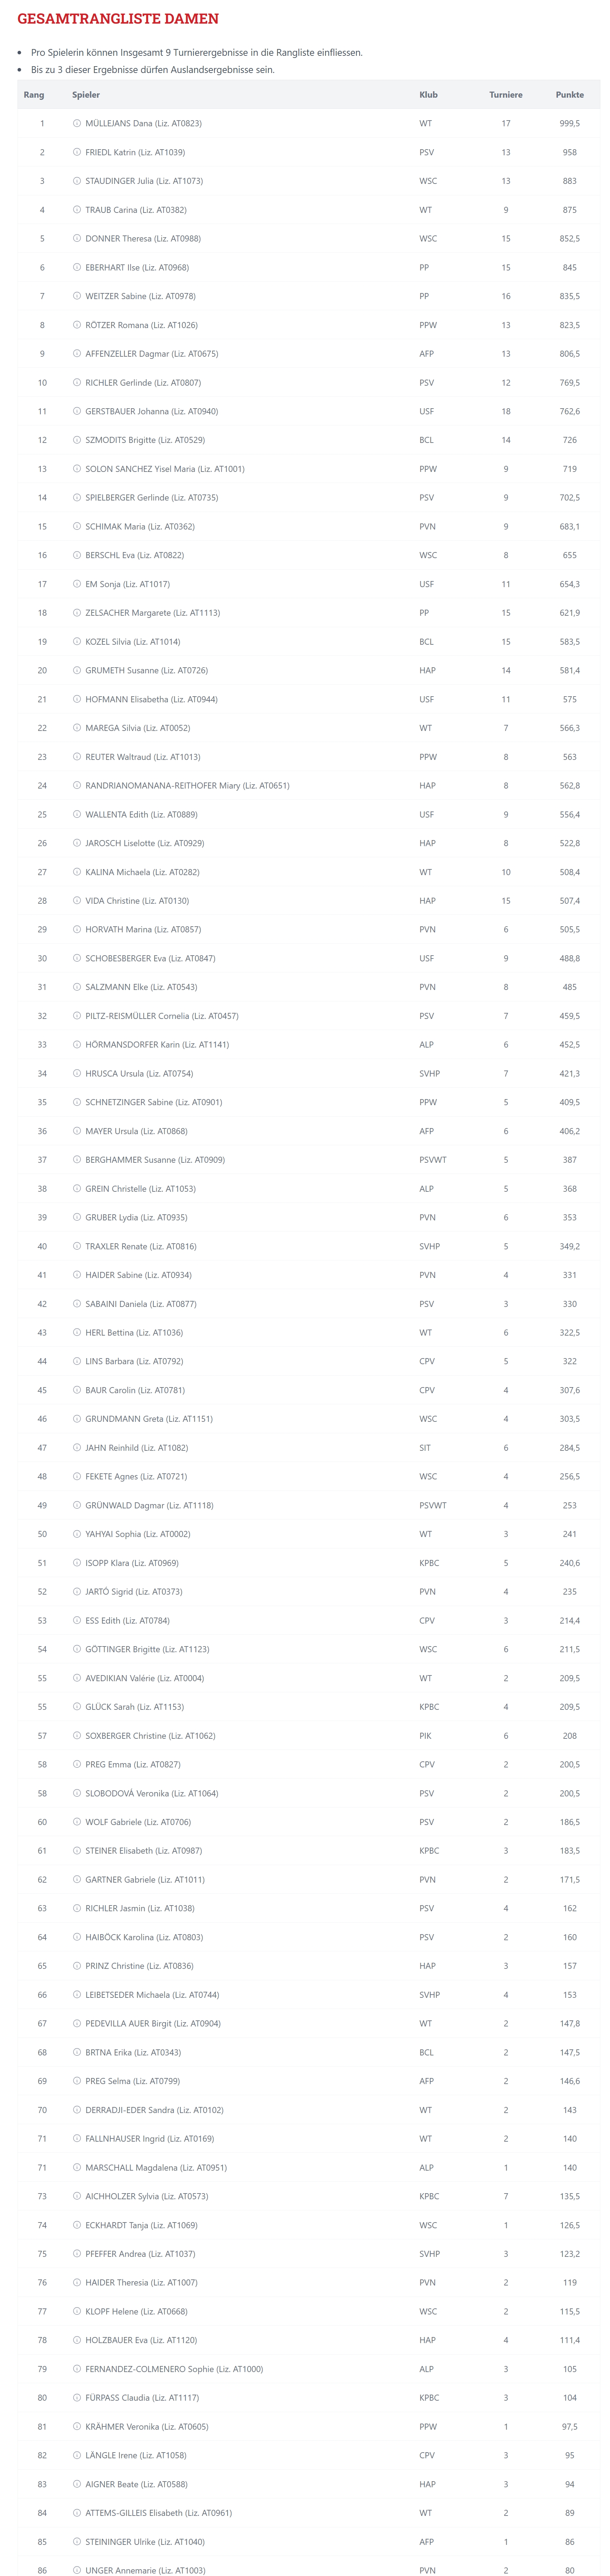Image resolution: width=610 pixels, height=2576 pixels.
Task: Sort the list by Klub header
Action: coord(428,95)
